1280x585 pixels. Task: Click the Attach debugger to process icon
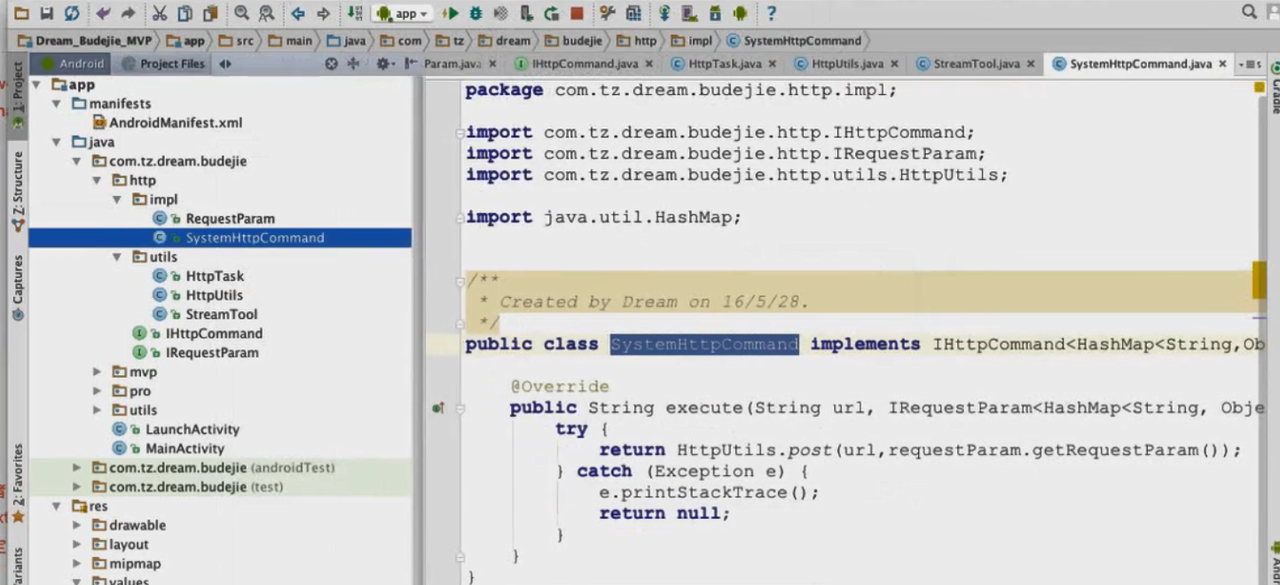pyautogui.click(x=527, y=14)
